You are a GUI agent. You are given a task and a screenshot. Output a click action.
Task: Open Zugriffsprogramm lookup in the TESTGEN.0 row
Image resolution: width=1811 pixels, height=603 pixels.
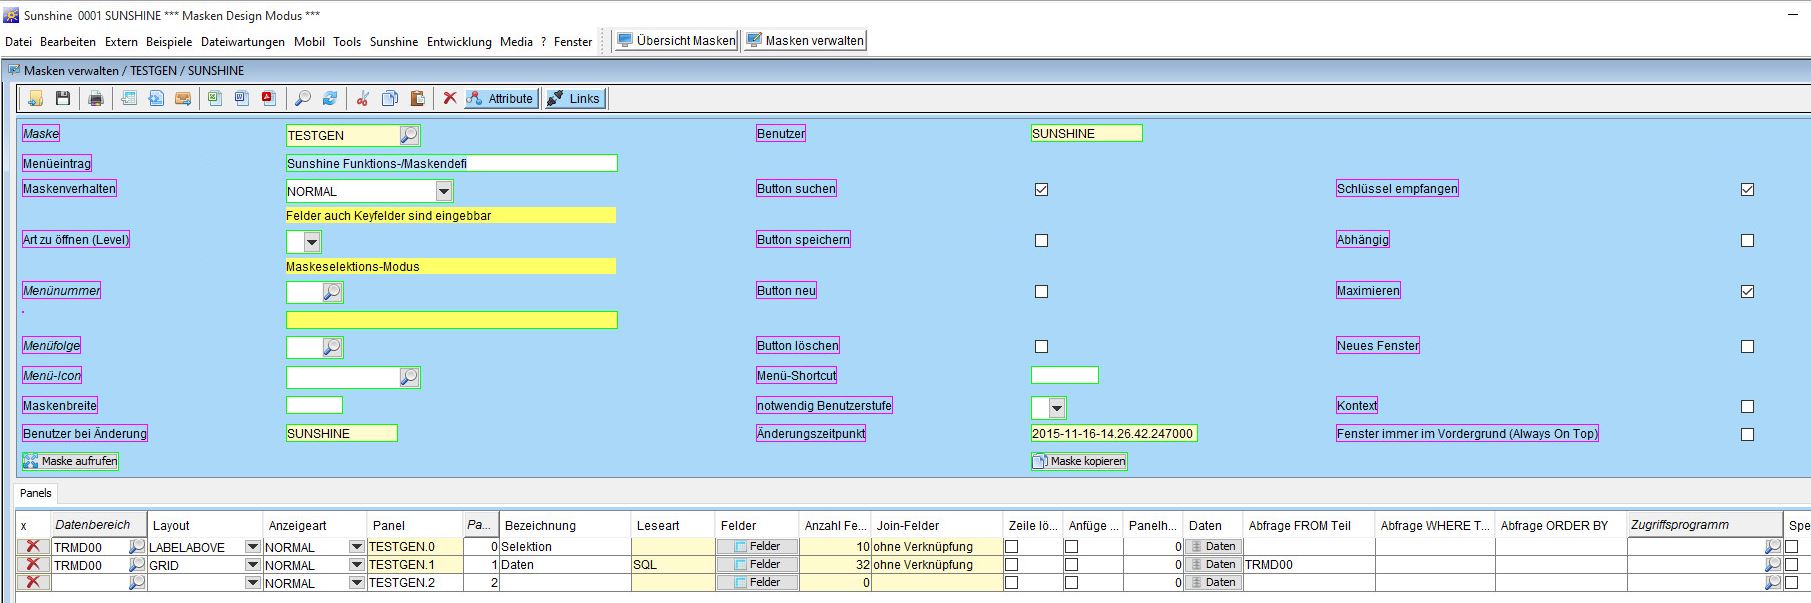click(x=1773, y=547)
